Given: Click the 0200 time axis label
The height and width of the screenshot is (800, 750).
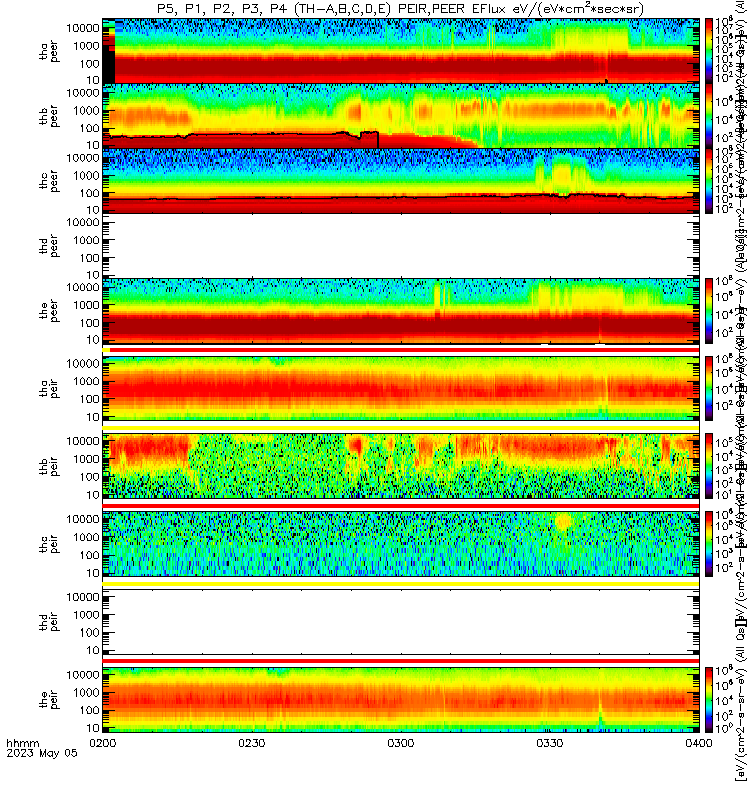Looking at the screenshot, I should 103,743.
